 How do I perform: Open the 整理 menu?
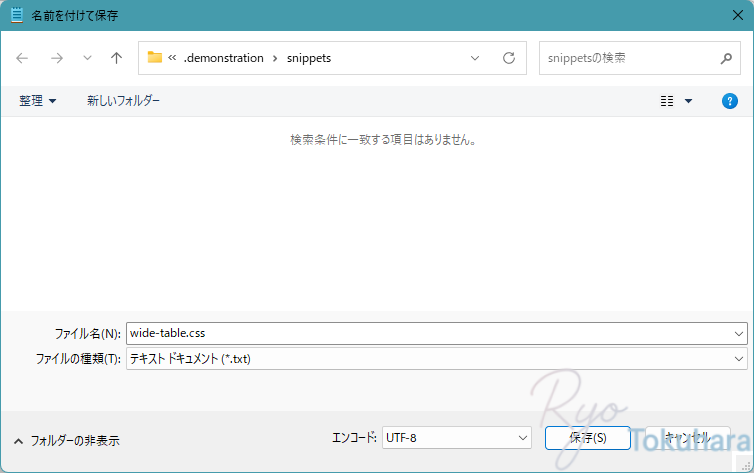coord(37,101)
